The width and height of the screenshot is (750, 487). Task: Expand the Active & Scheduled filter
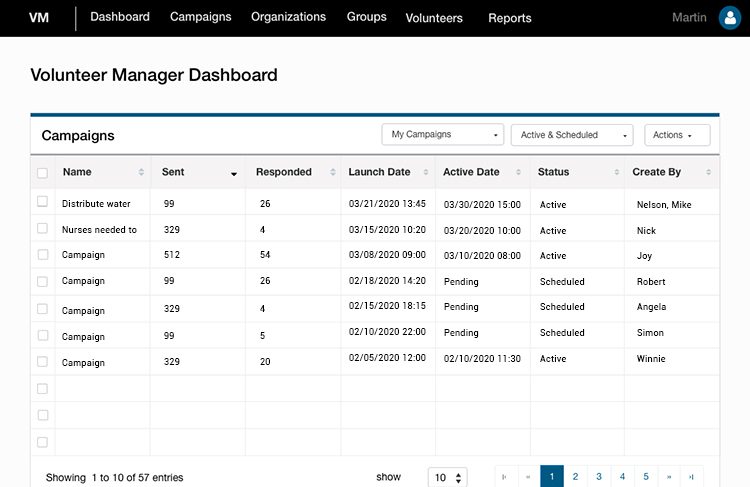572,135
